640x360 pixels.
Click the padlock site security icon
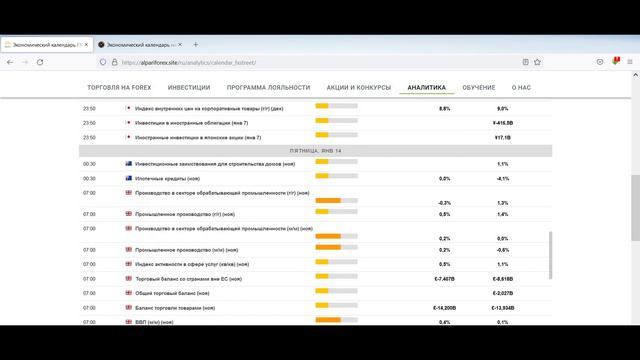[x=115, y=62]
